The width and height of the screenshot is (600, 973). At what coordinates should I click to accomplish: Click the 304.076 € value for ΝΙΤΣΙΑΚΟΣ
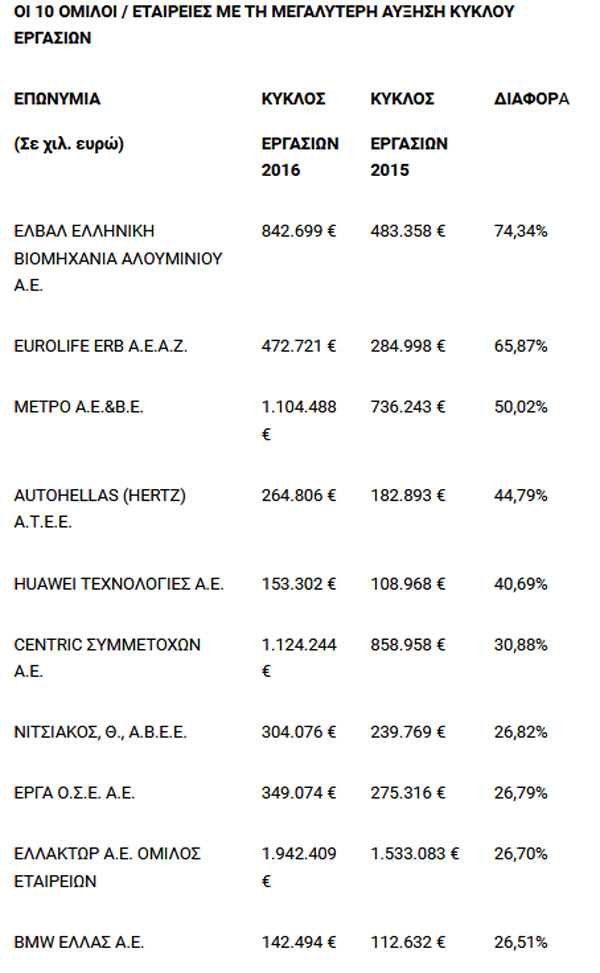(x=299, y=733)
